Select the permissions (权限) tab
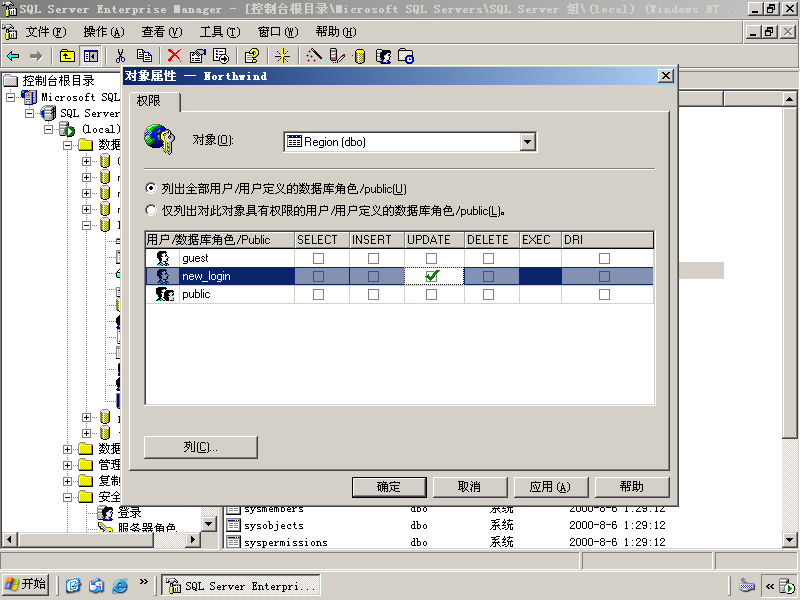Viewport: 800px width, 600px height. pyautogui.click(x=154, y=101)
